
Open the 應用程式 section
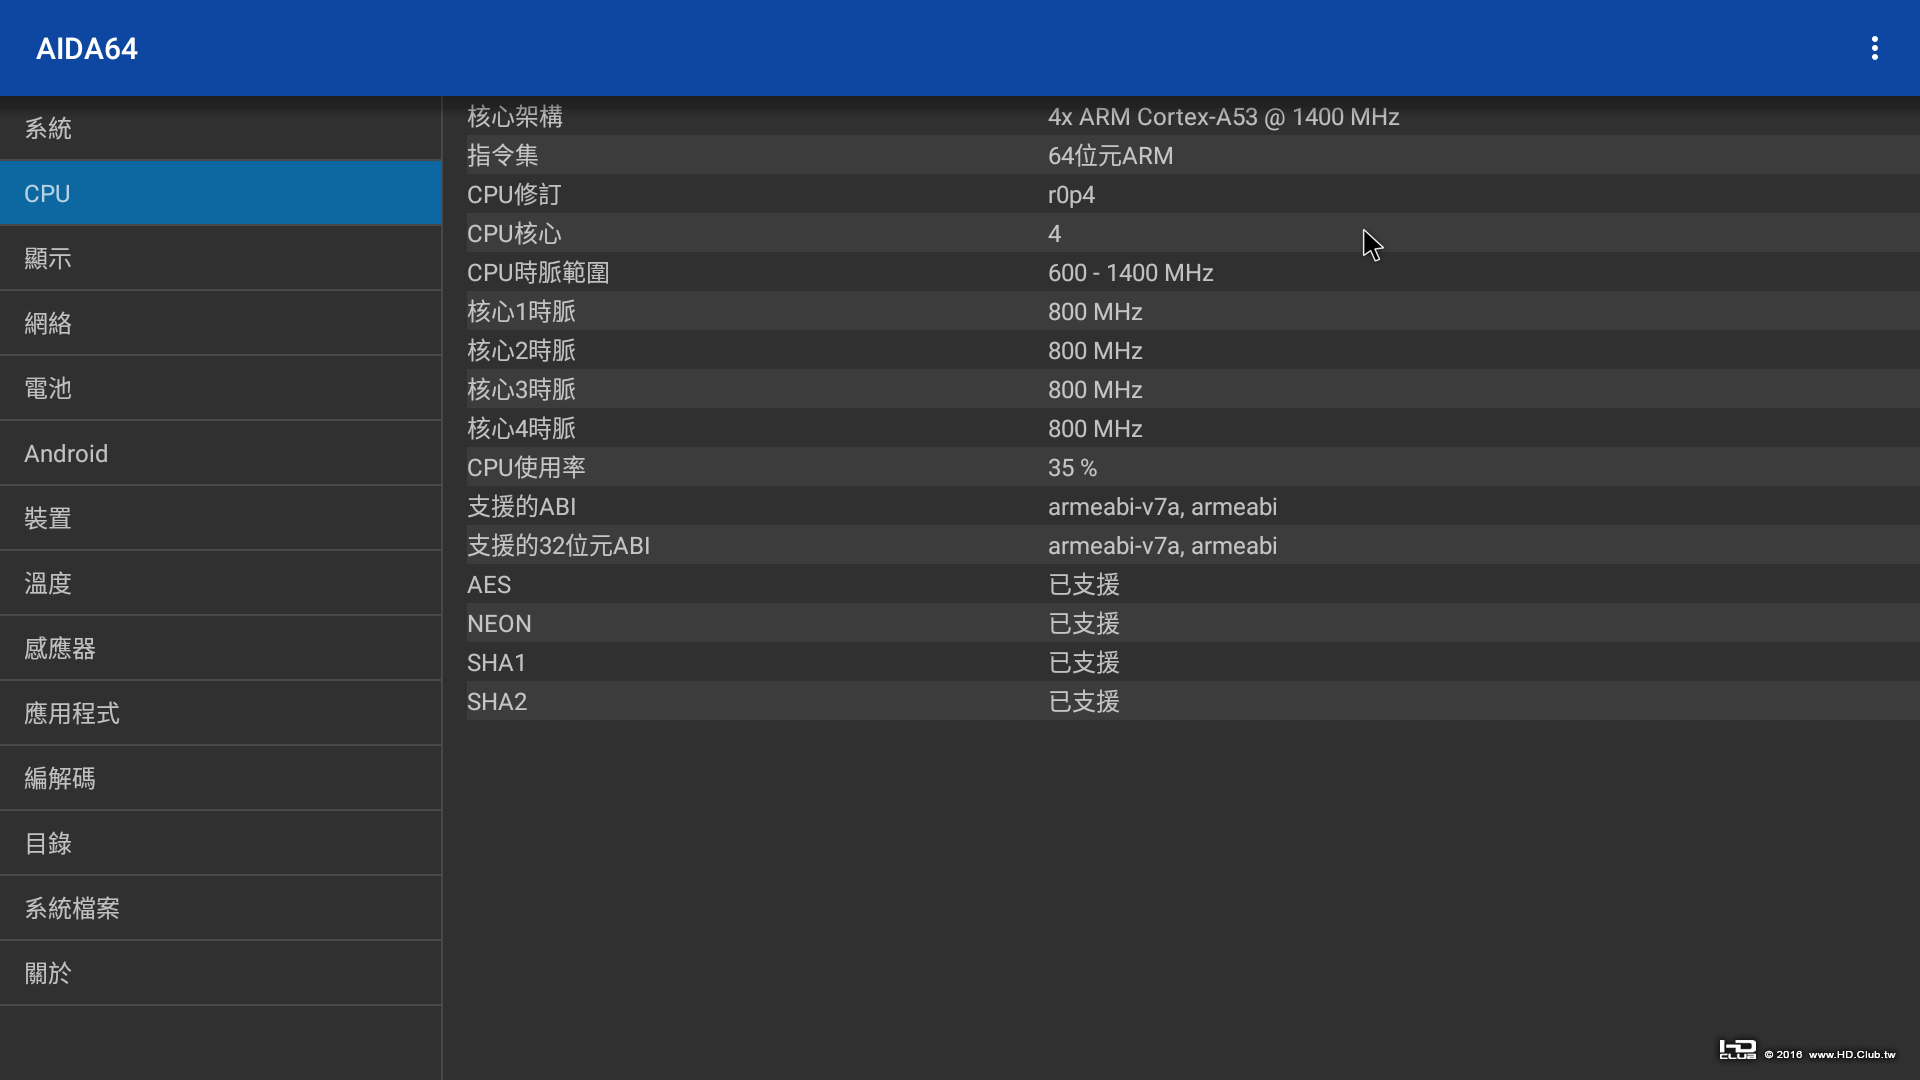pyautogui.click(x=220, y=714)
